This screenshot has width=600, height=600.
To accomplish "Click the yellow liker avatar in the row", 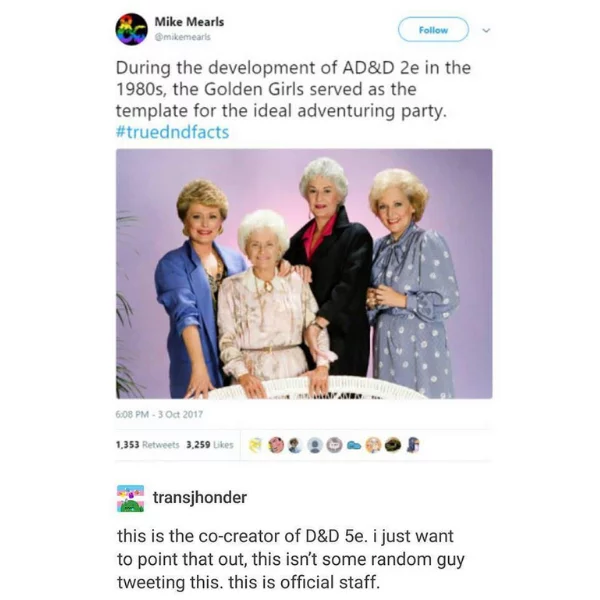I will (x=255, y=445).
